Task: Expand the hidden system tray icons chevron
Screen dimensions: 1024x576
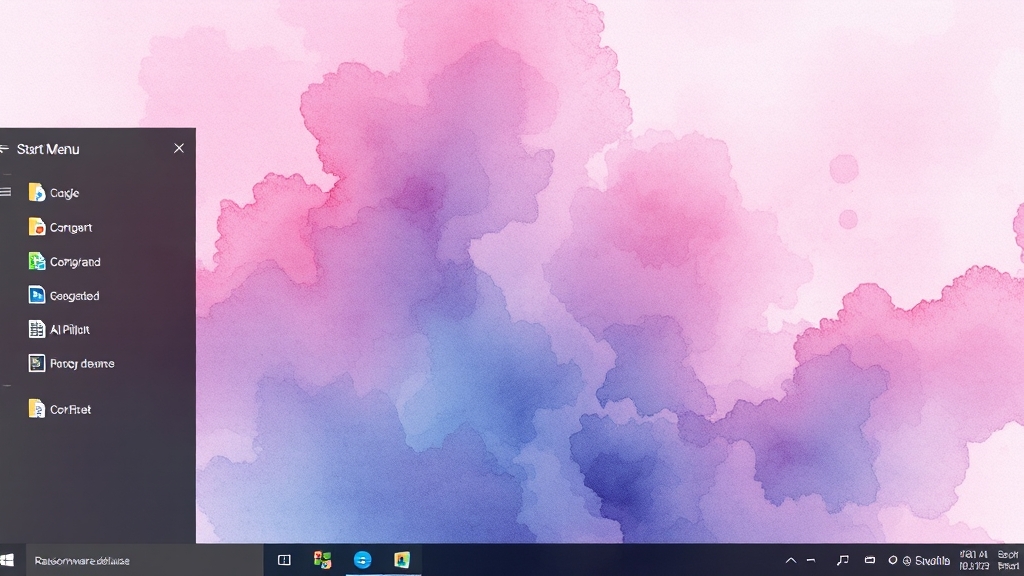Action: (790, 561)
